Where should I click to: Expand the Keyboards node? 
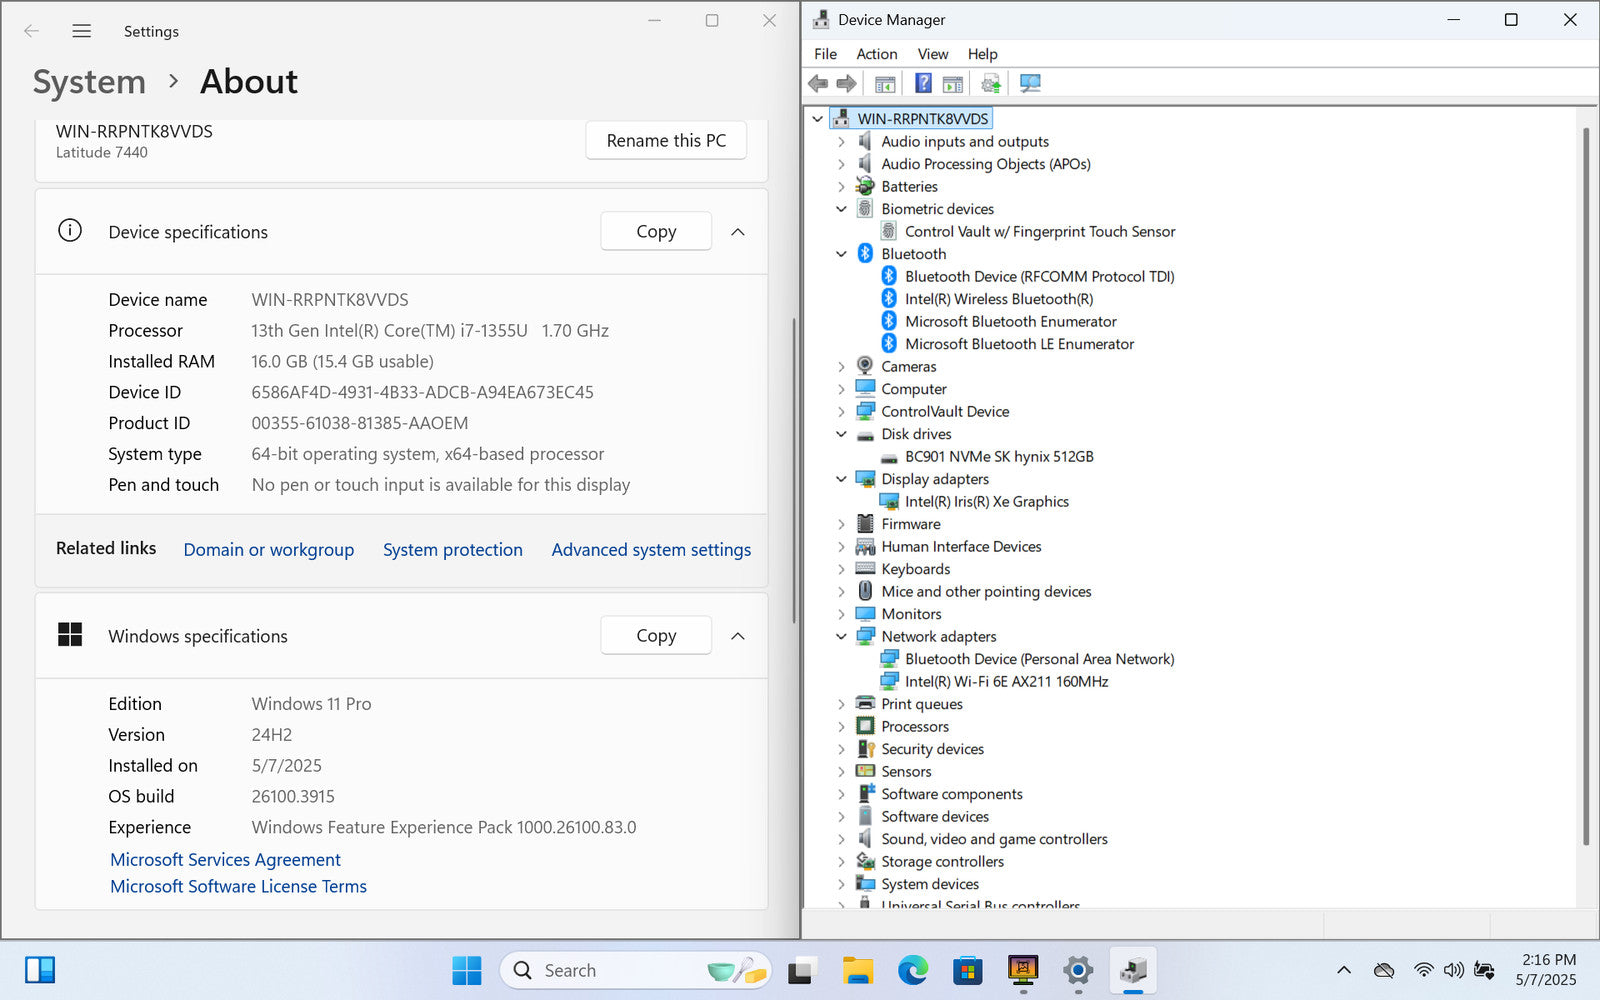pyautogui.click(x=841, y=569)
